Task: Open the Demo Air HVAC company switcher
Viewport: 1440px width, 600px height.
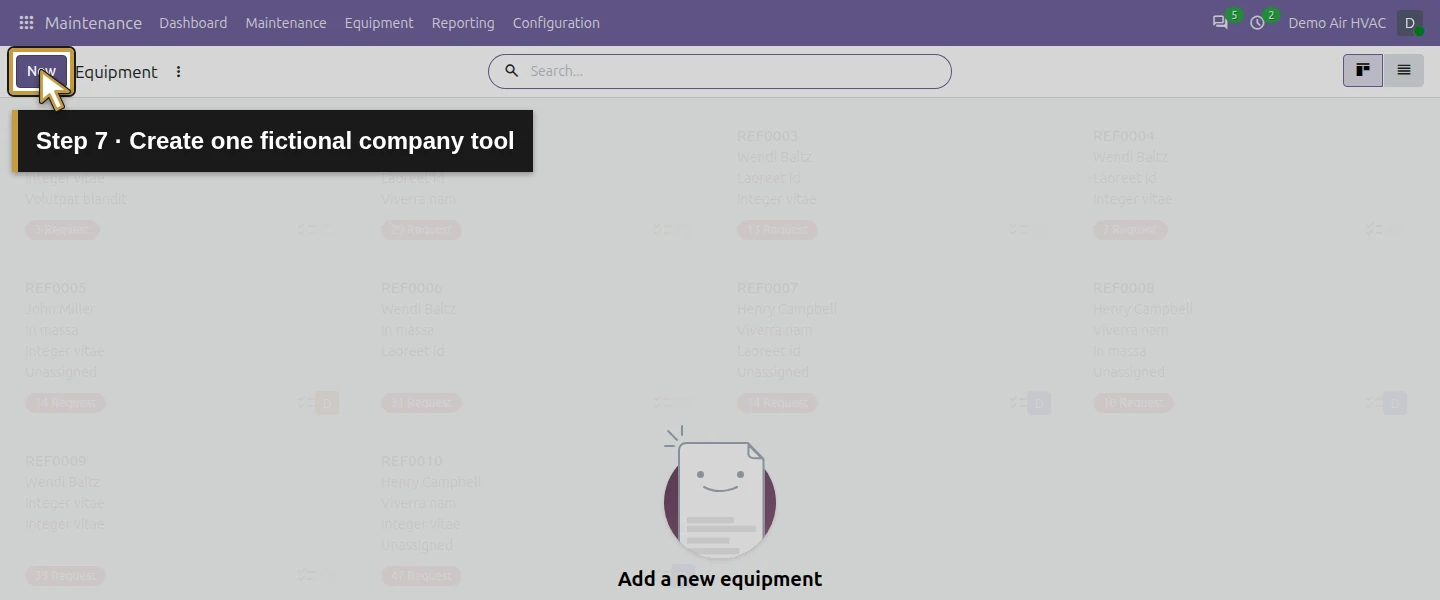Action: [1337, 23]
